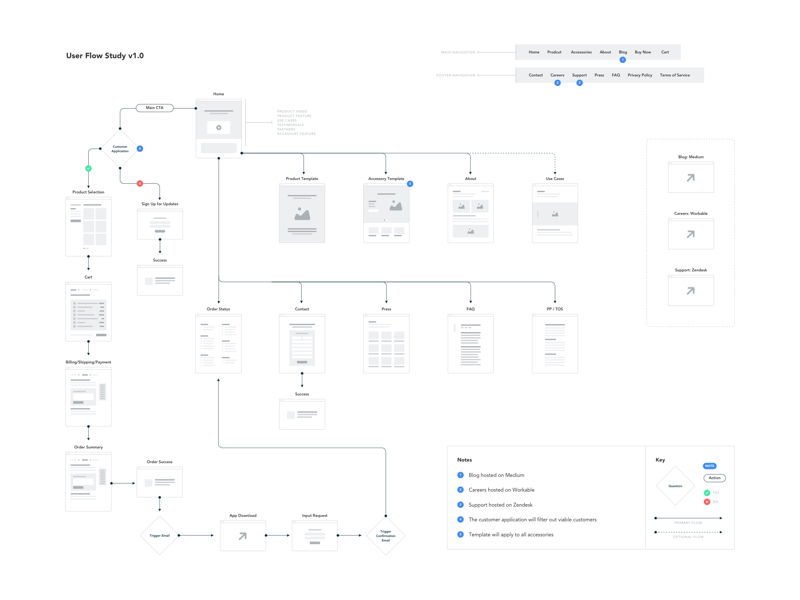Screen dimensions: 800x600
Task: Click the Support Zendesk external link arrow
Action: (x=690, y=291)
